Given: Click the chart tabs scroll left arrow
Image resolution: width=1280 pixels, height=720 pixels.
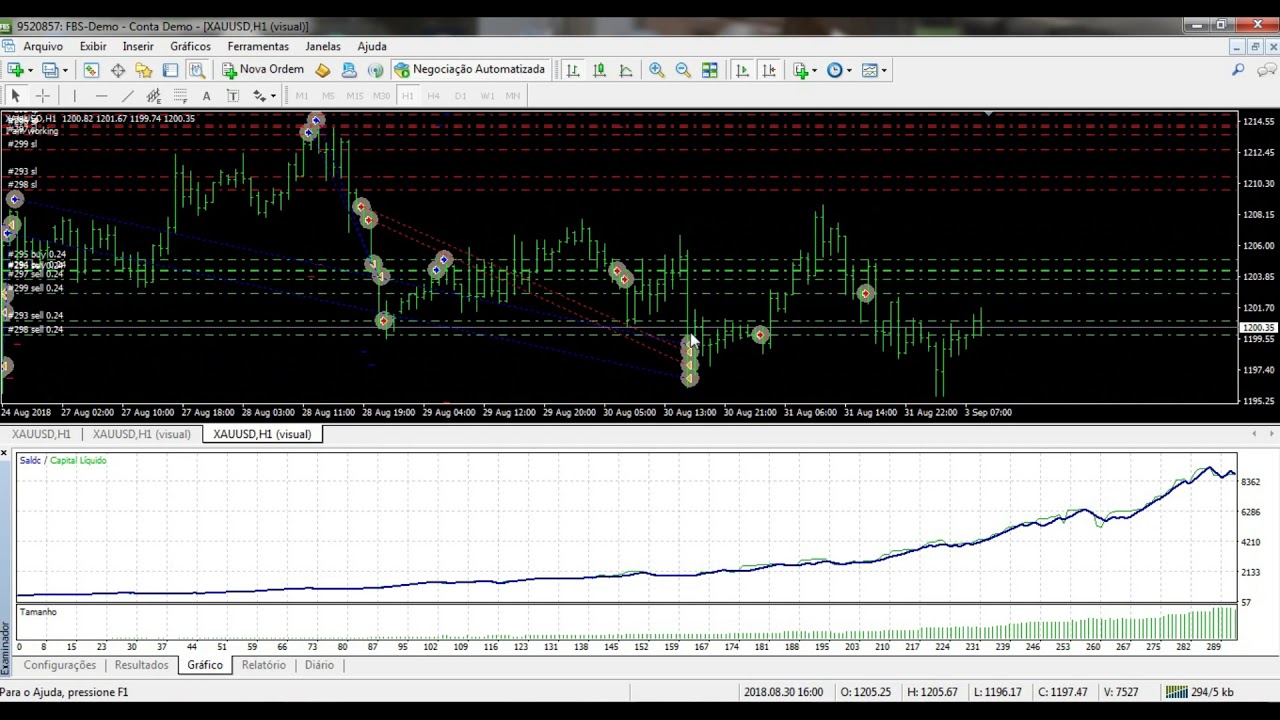Looking at the screenshot, I should pos(1256,434).
